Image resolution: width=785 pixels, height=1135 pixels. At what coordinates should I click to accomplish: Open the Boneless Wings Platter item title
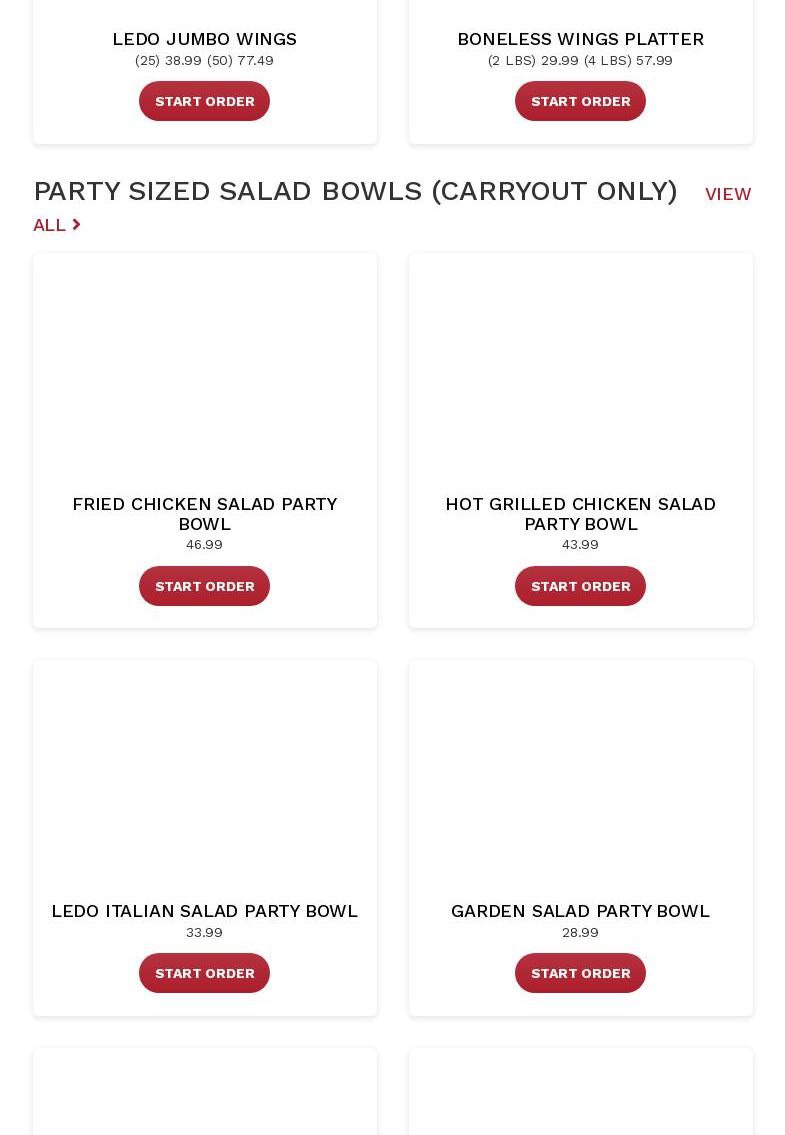click(580, 39)
